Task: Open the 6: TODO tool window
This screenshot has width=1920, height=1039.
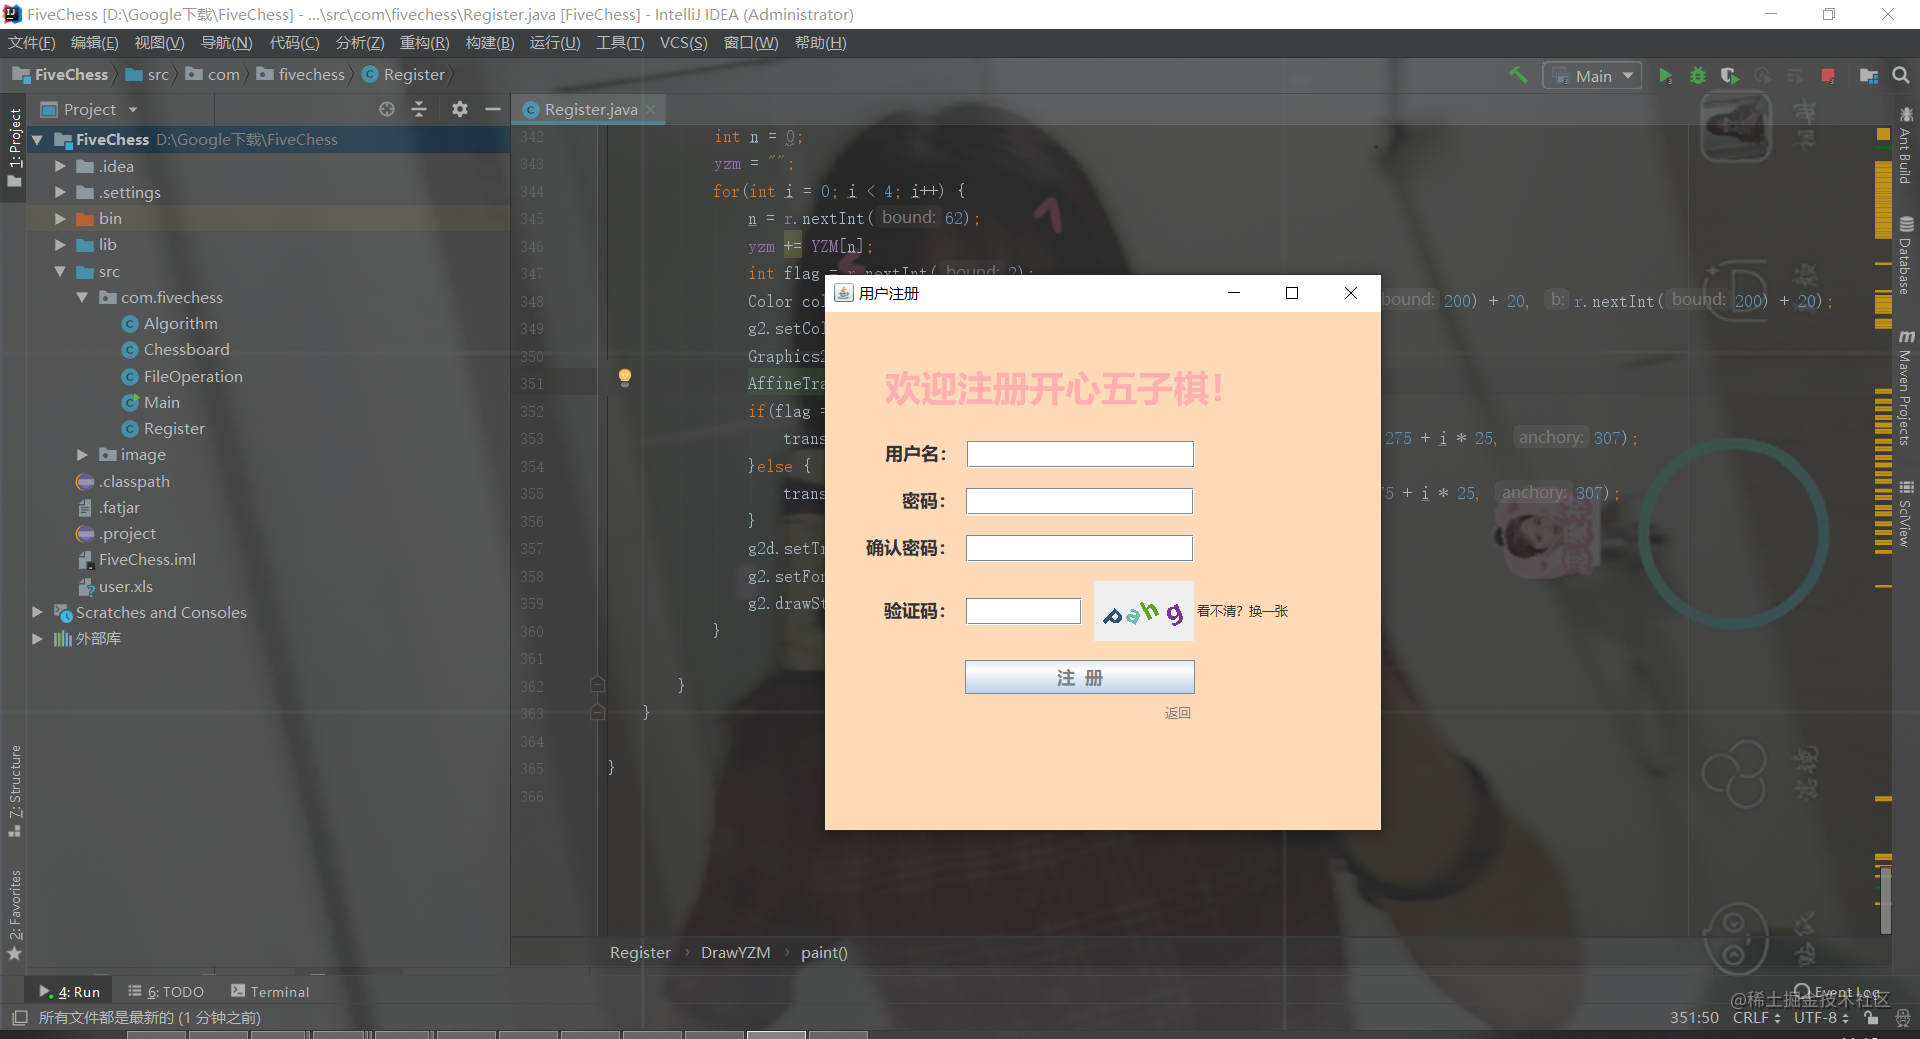Action: (x=166, y=991)
